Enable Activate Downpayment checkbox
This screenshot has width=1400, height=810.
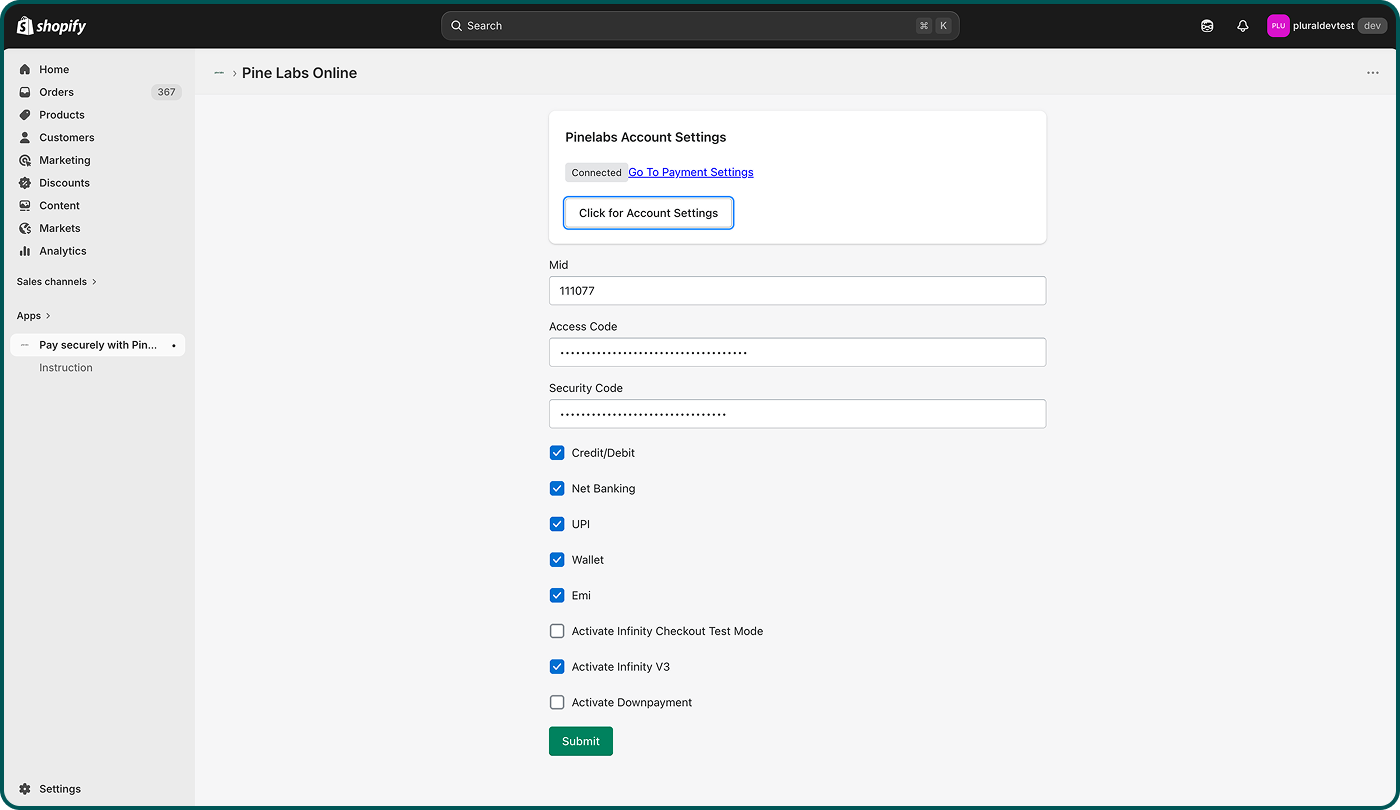(x=557, y=703)
